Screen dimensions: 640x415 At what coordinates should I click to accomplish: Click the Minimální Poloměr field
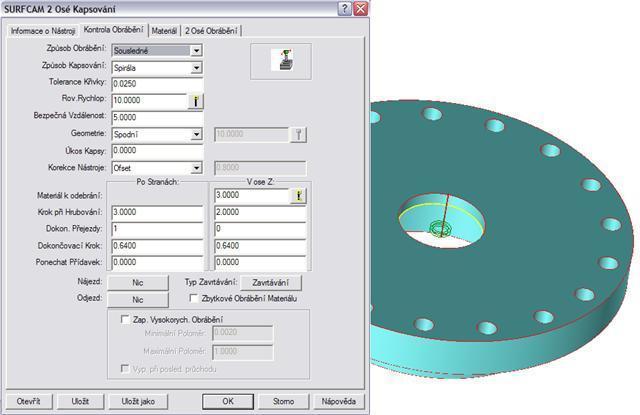242,333
